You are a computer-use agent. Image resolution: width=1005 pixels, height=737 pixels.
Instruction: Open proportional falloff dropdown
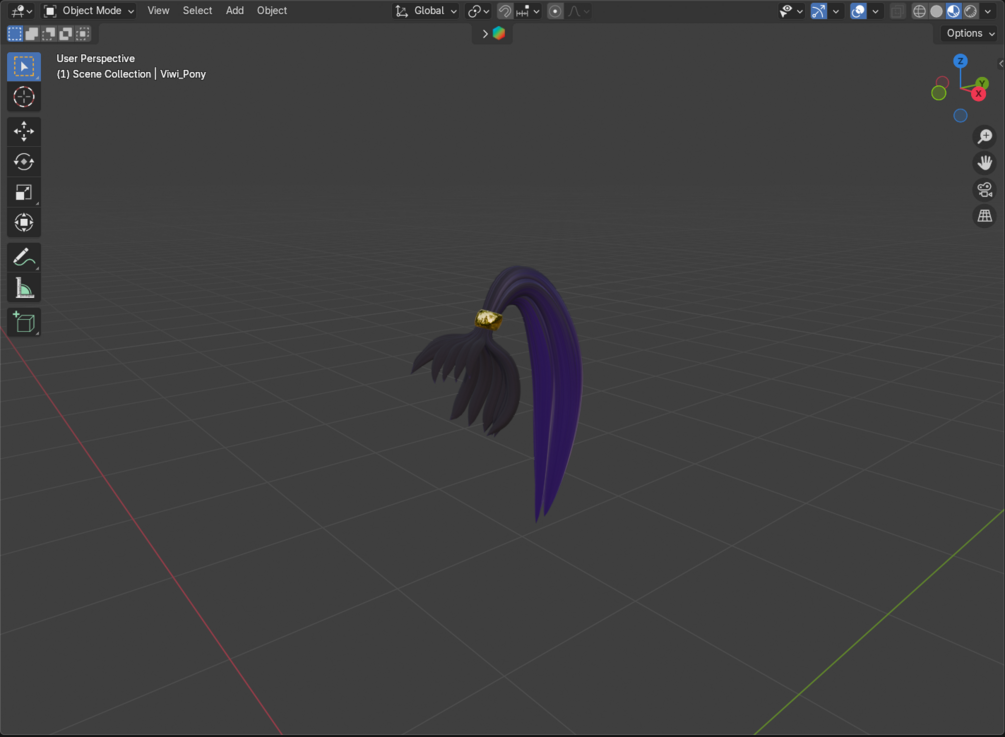pyautogui.click(x=578, y=11)
